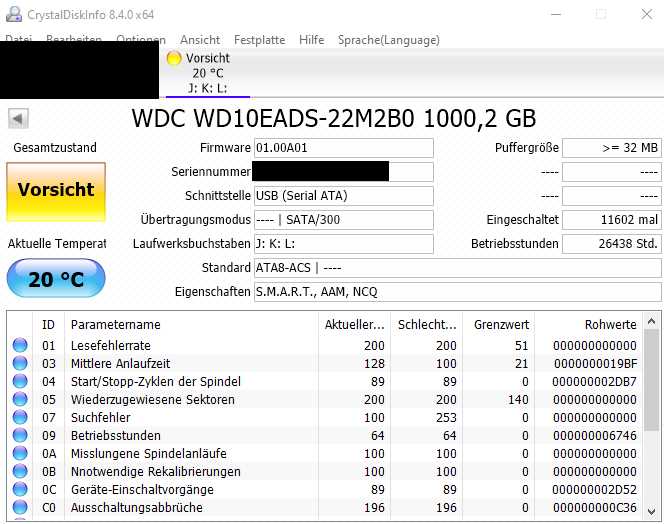Click the status orb of row 09 Betriebsstunden
Screen dimensions: 664x524
pos(20,435)
